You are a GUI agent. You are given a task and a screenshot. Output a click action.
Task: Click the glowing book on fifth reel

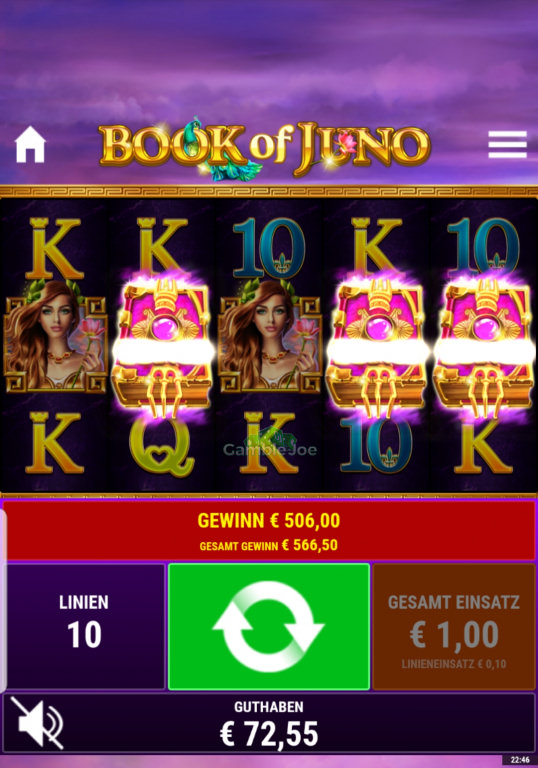[484, 343]
